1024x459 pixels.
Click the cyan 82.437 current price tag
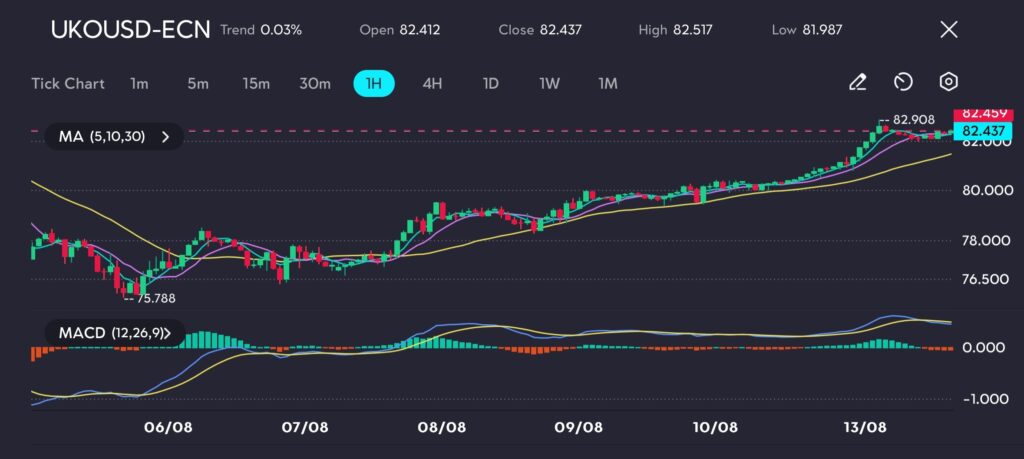(x=979, y=131)
